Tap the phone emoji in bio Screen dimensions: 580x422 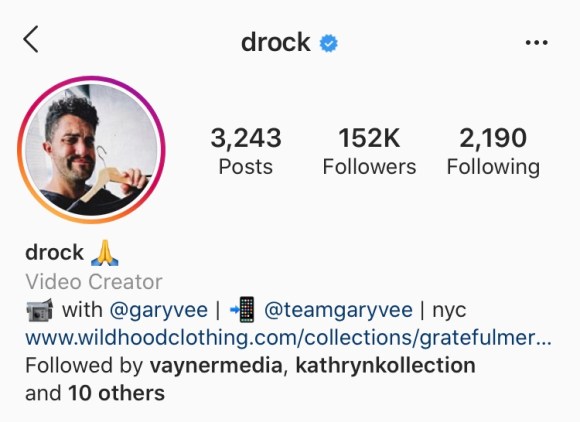(x=243, y=310)
